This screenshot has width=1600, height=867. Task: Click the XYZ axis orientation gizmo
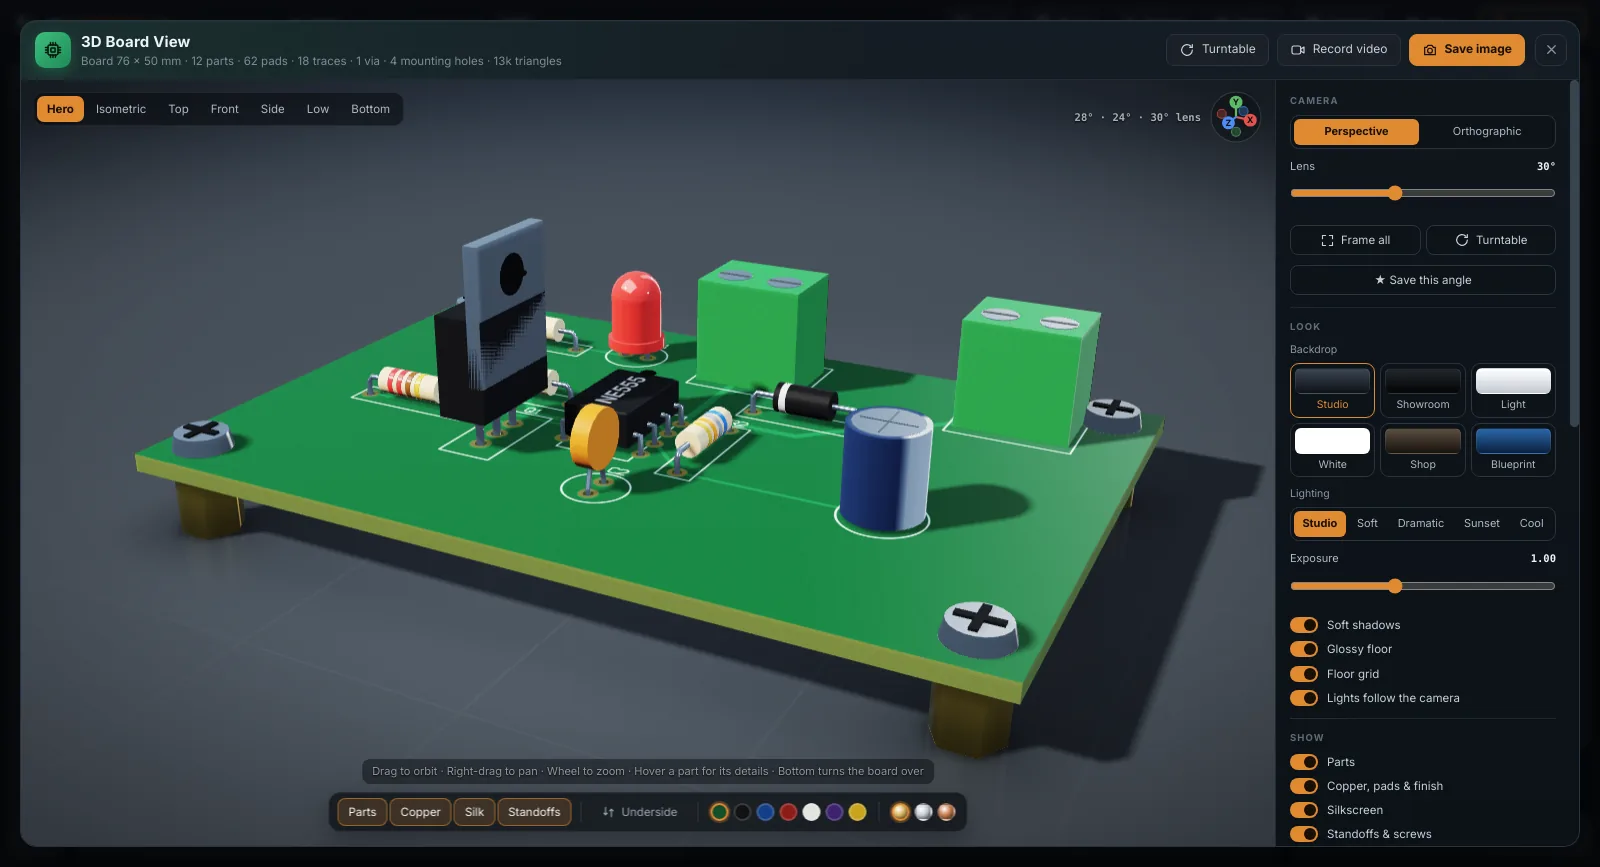click(1236, 118)
